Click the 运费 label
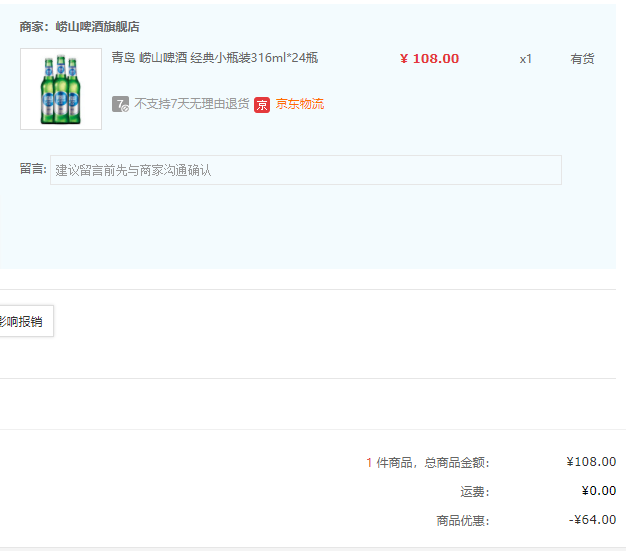The image size is (626, 551). pyautogui.click(x=475, y=492)
